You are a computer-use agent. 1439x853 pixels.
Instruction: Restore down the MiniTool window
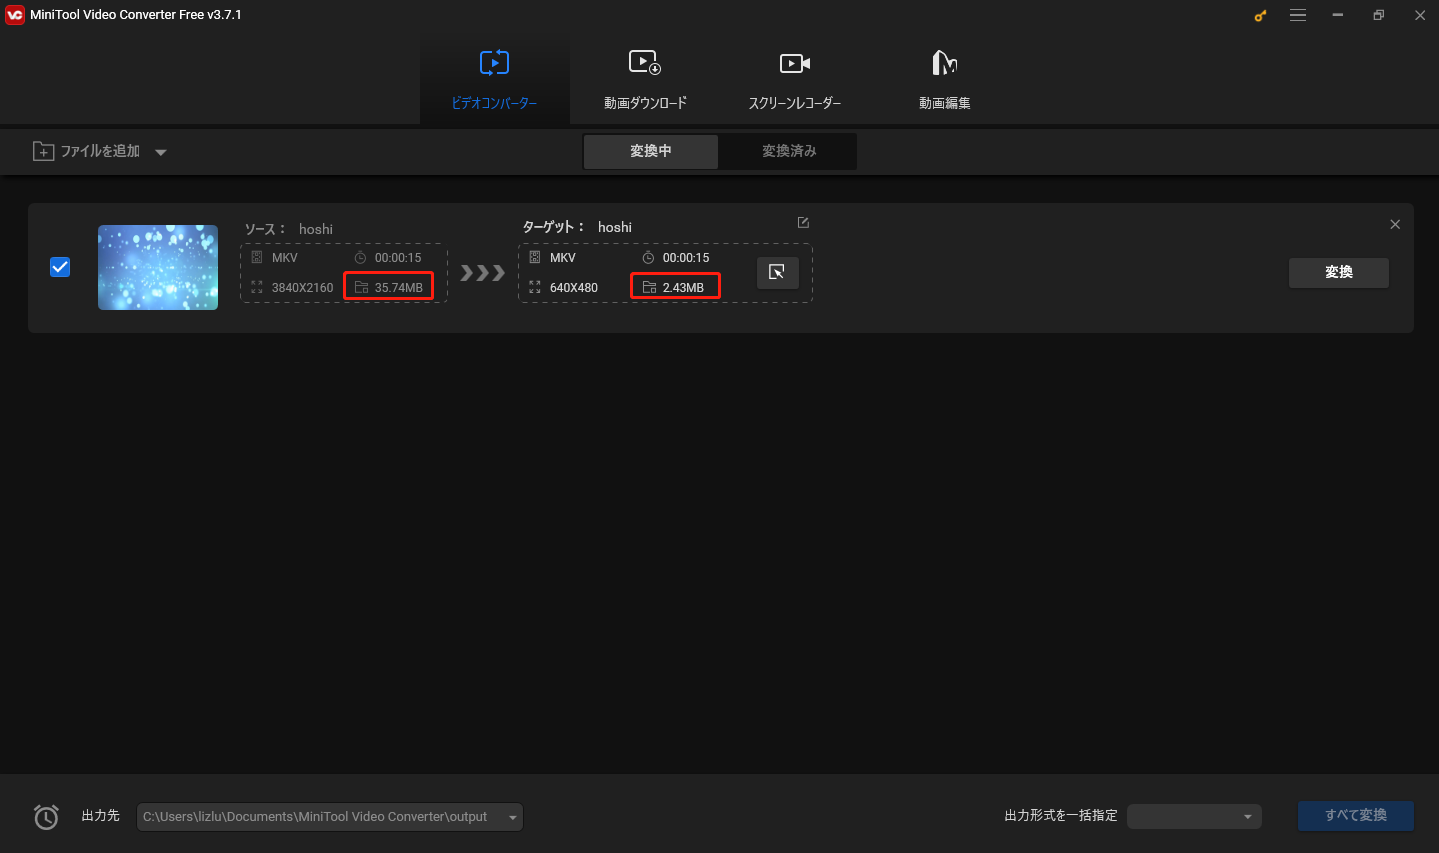click(x=1379, y=15)
